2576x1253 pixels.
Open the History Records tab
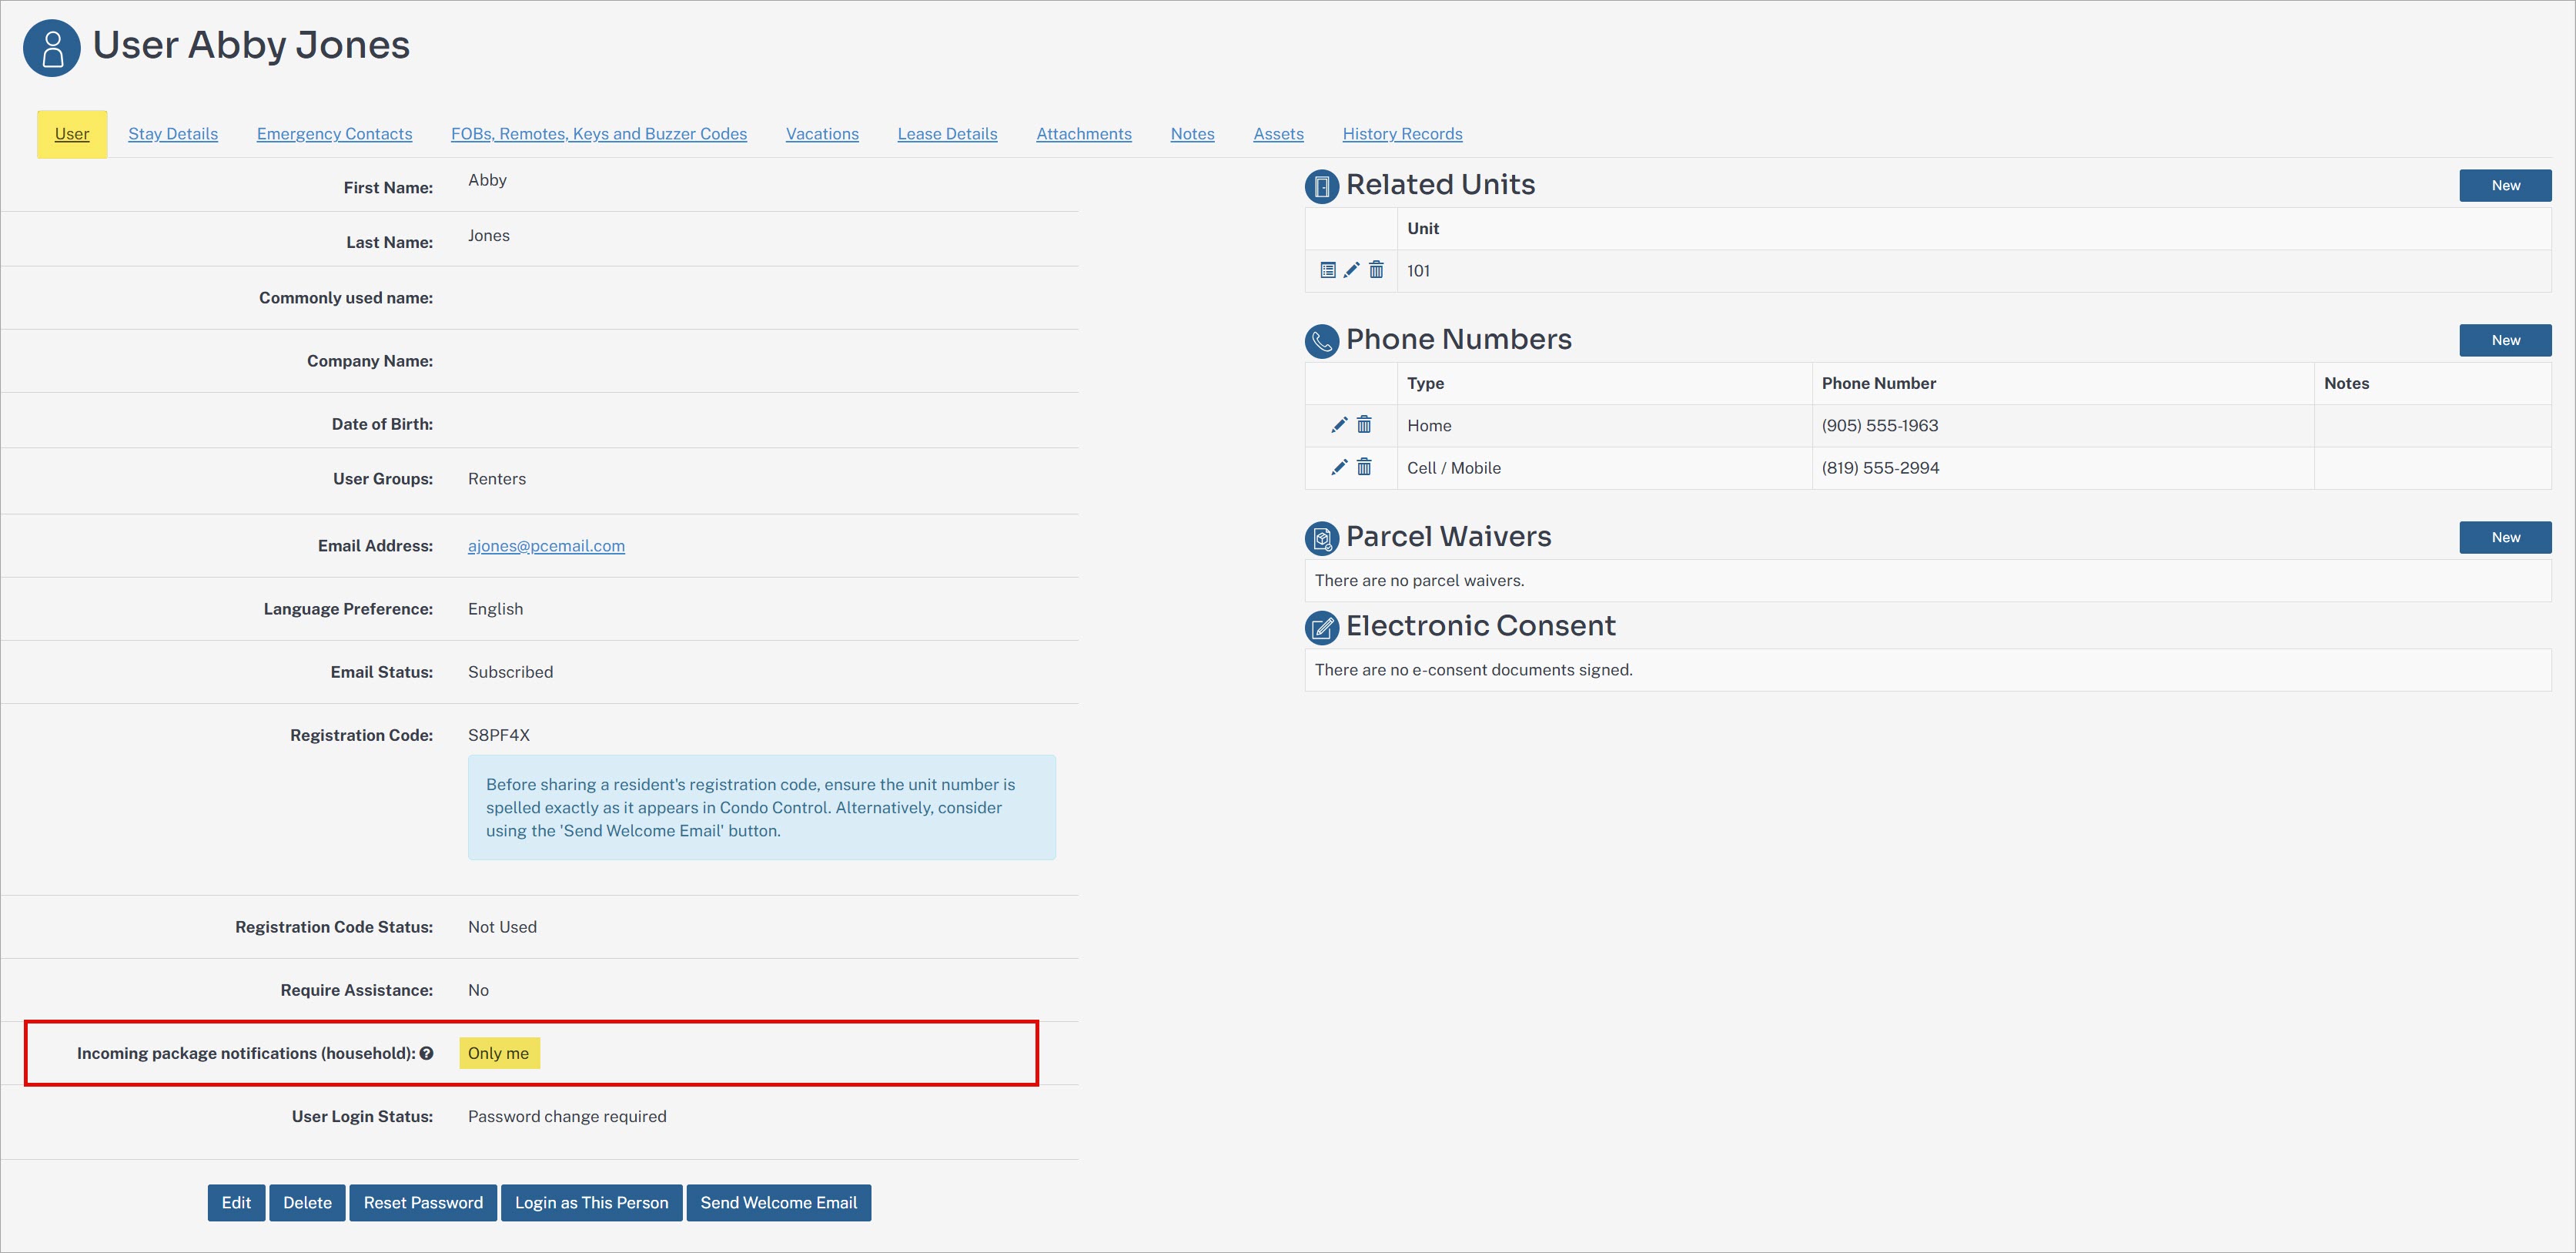(x=1402, y=134)
